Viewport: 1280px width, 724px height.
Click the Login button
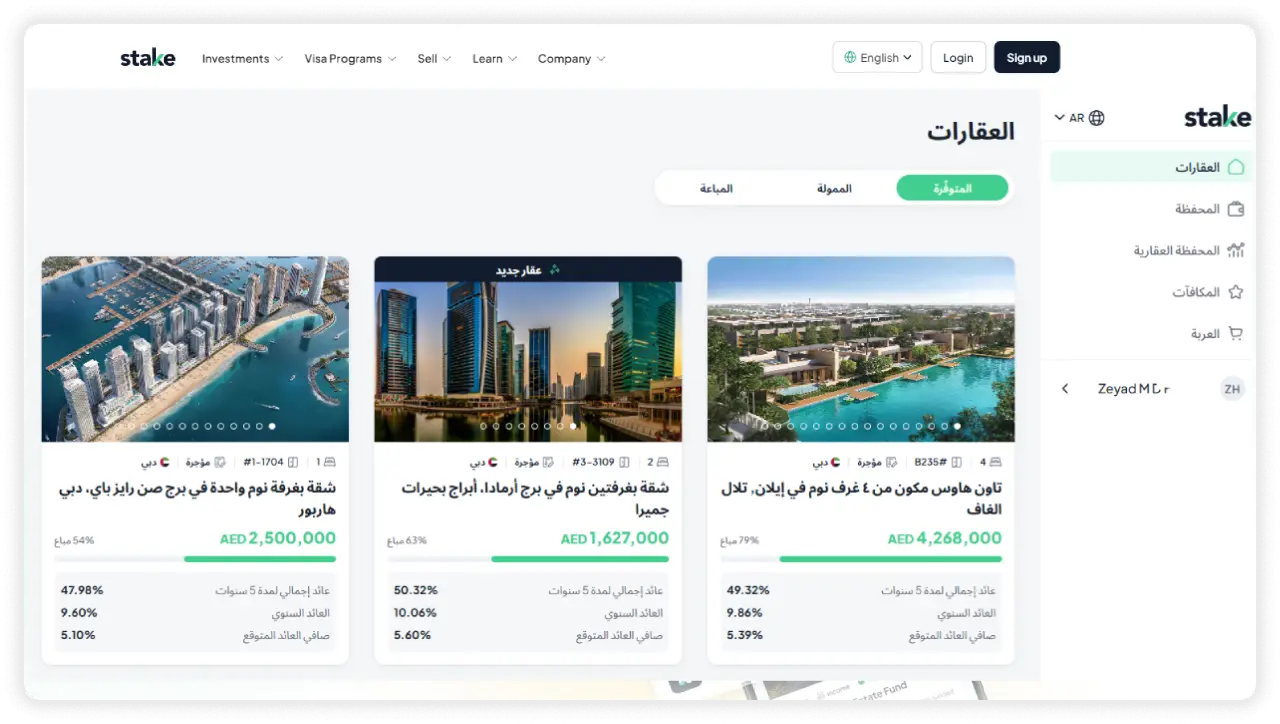[x=958, y=57]
